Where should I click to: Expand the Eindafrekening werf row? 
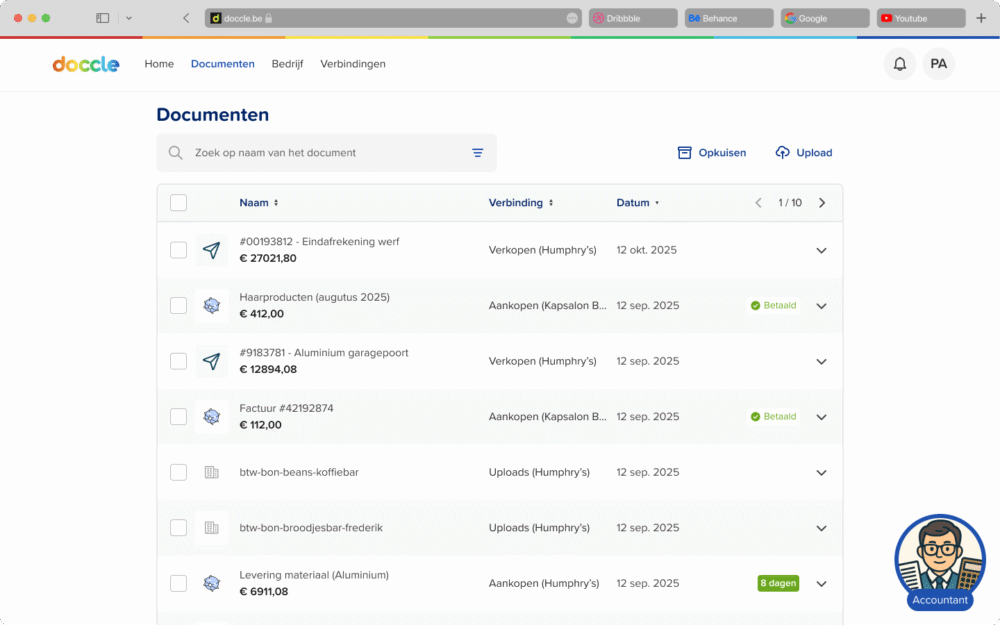[821, 250]
